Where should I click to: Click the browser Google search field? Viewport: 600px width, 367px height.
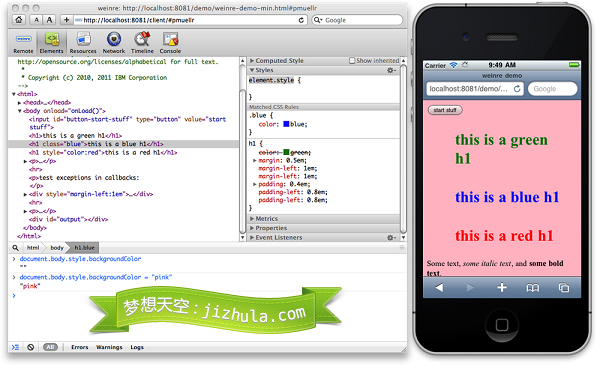[x=357, y=20]
